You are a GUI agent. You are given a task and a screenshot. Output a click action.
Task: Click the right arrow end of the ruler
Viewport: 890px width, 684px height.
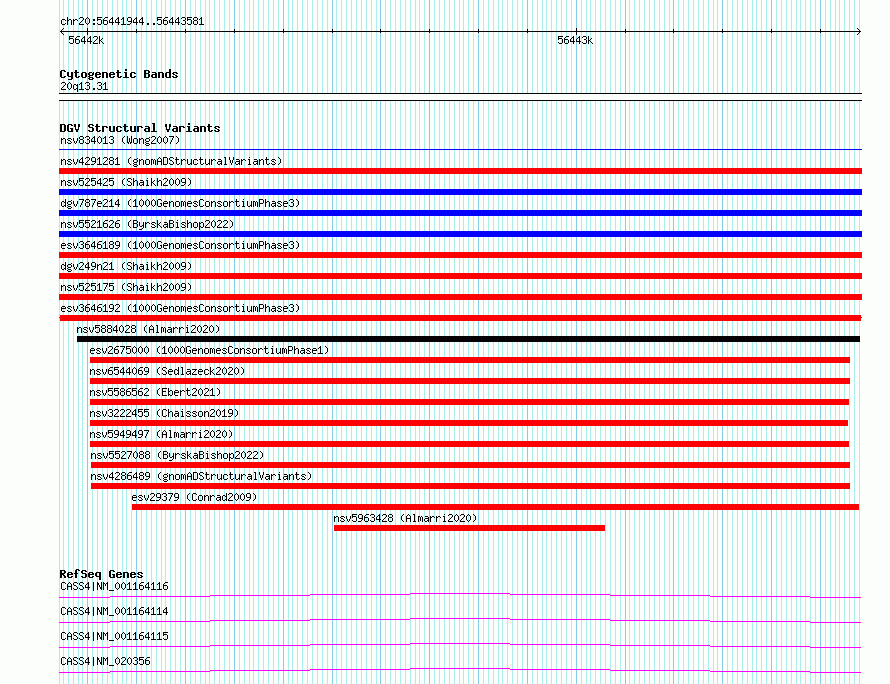(x=859, y=32)
